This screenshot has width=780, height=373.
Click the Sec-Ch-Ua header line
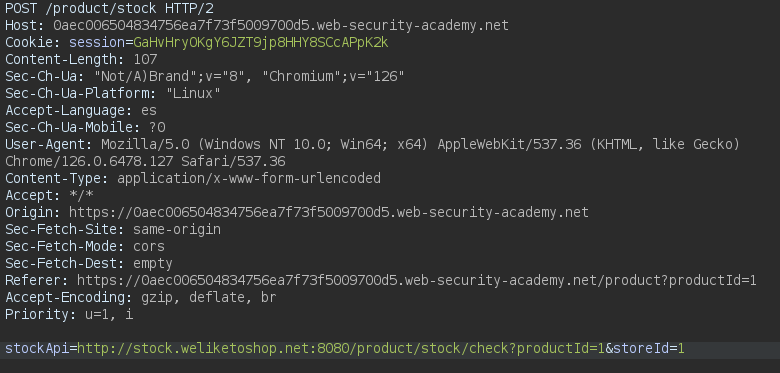click(204, 76)
